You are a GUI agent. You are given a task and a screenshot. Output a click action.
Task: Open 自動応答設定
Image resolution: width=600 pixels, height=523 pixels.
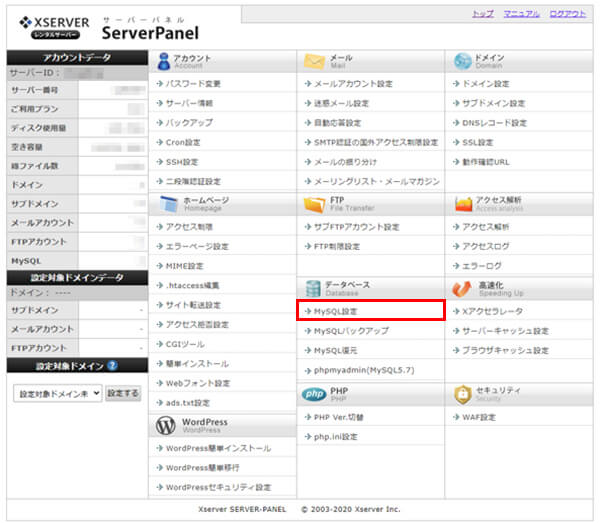(x=337, y=123)
